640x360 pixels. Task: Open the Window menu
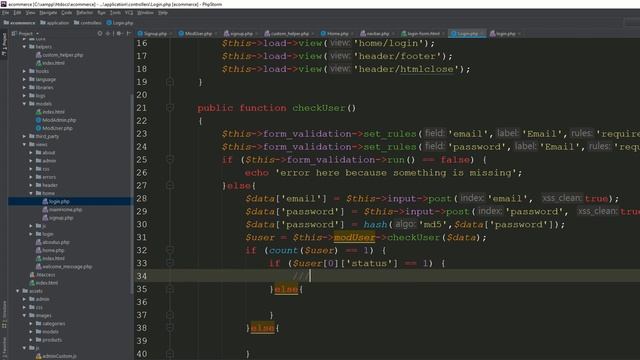point(145,13)
